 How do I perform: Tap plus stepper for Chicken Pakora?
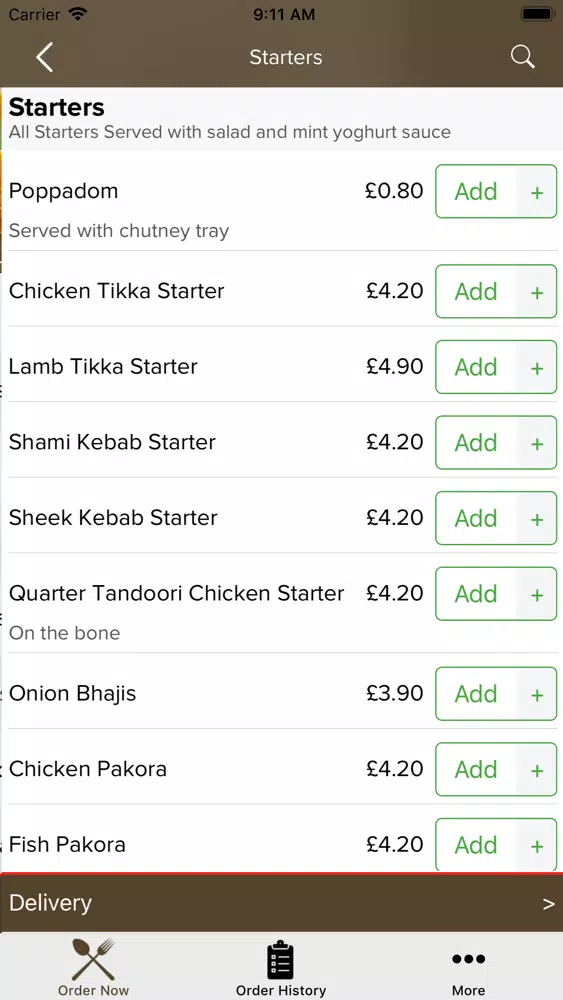537,769
